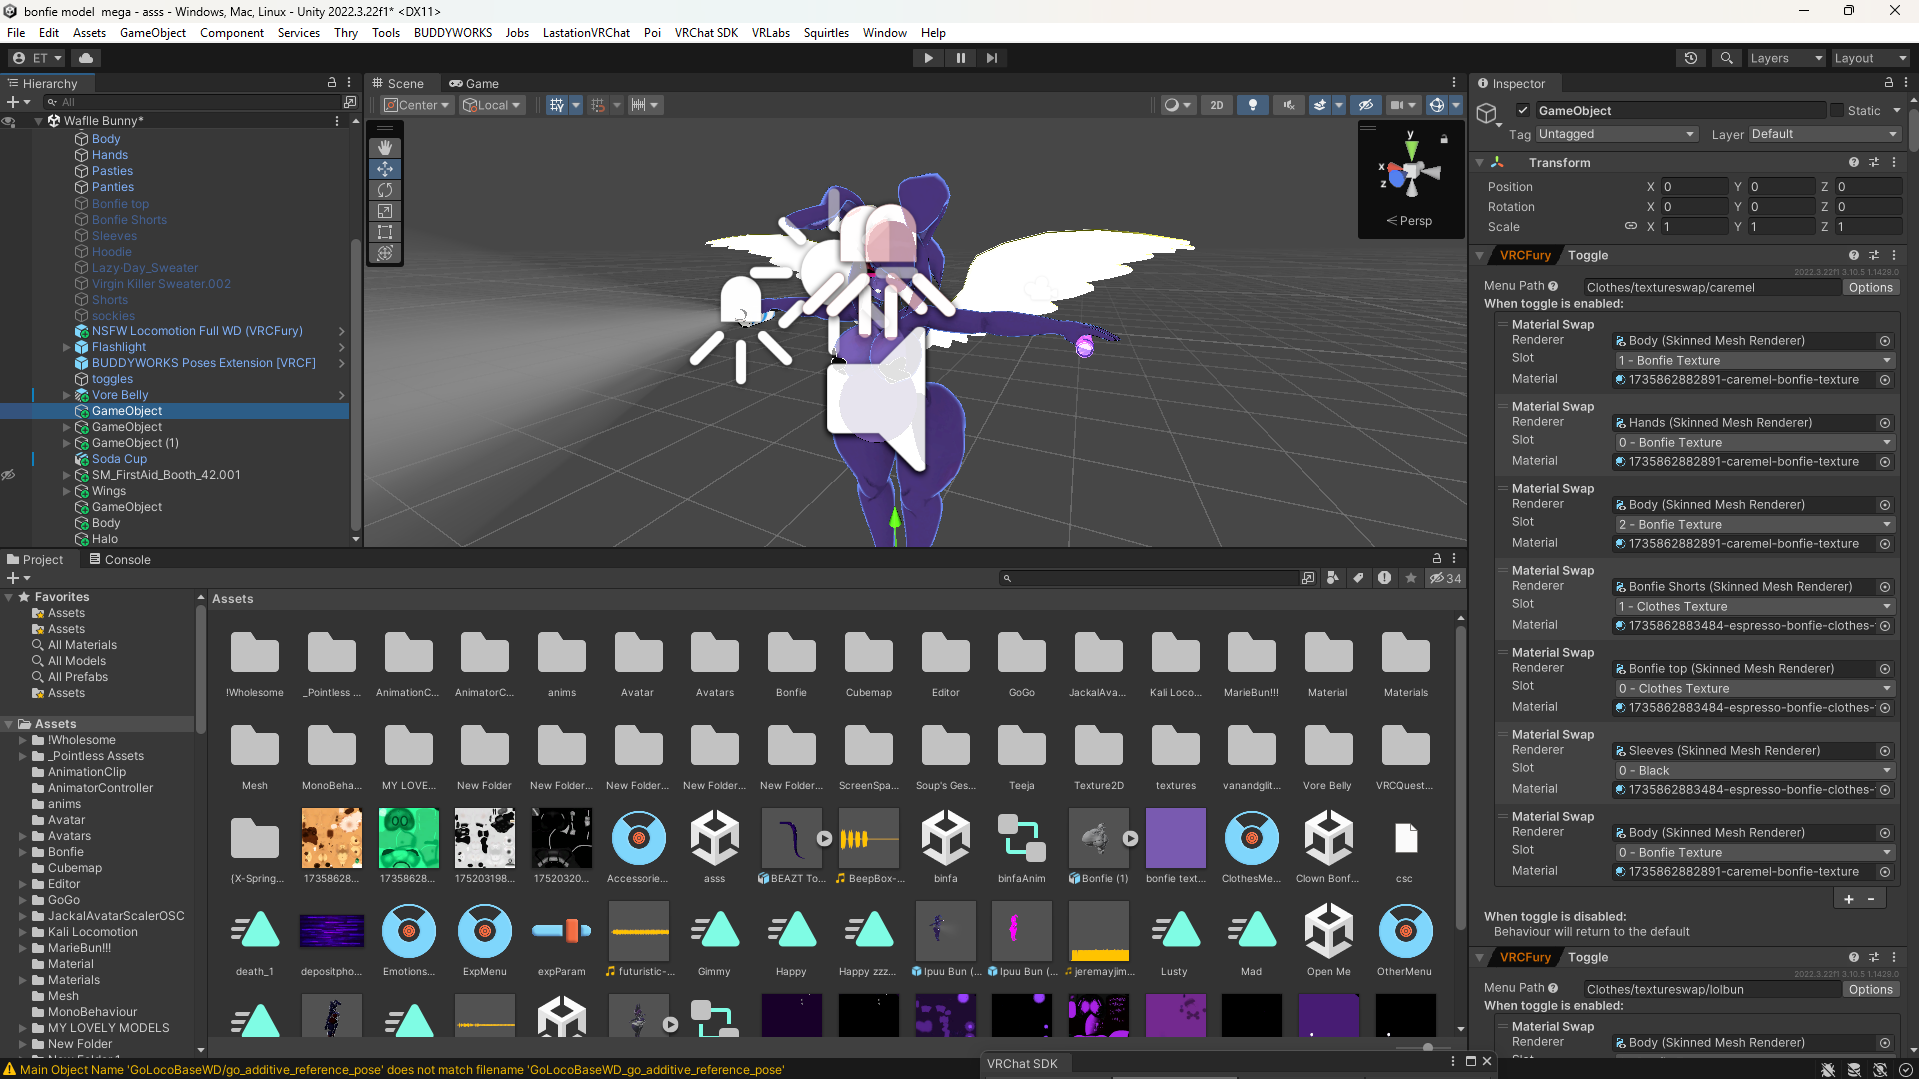Click the Menu Path field Clothes/textureswap/caremel

point(1711,288)
